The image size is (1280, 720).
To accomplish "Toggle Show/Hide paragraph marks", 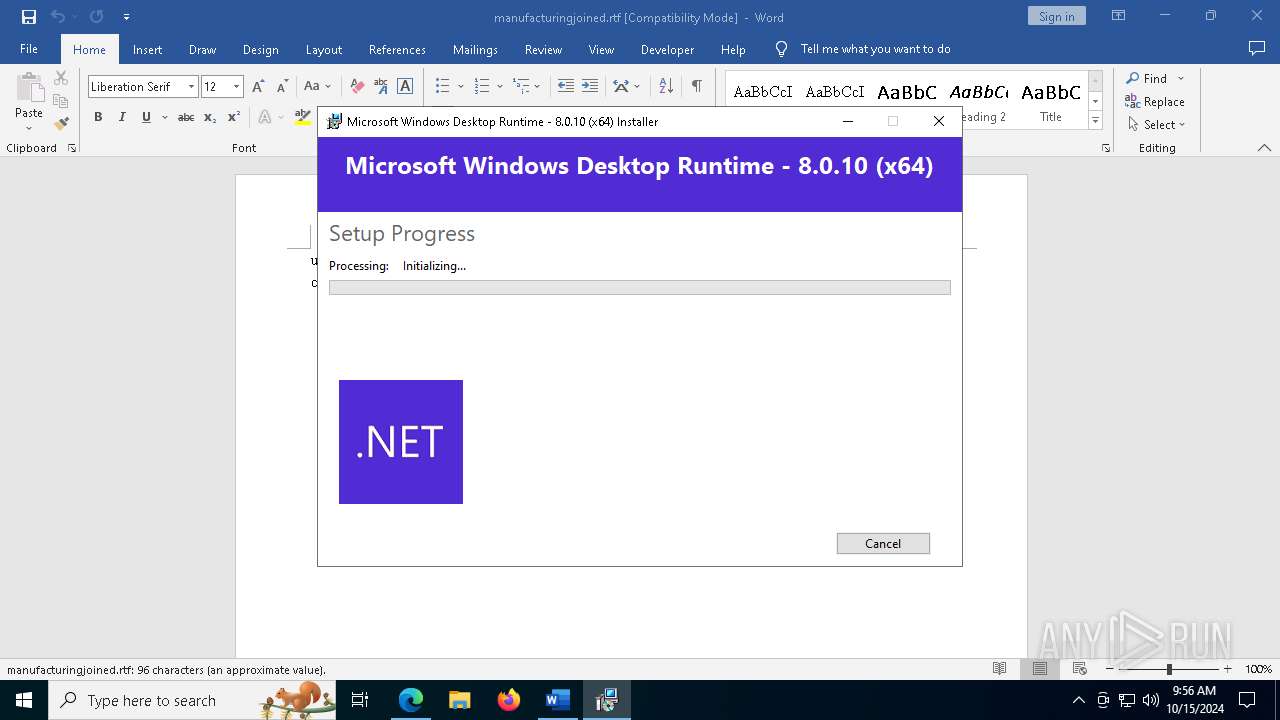I will (696, 87).
